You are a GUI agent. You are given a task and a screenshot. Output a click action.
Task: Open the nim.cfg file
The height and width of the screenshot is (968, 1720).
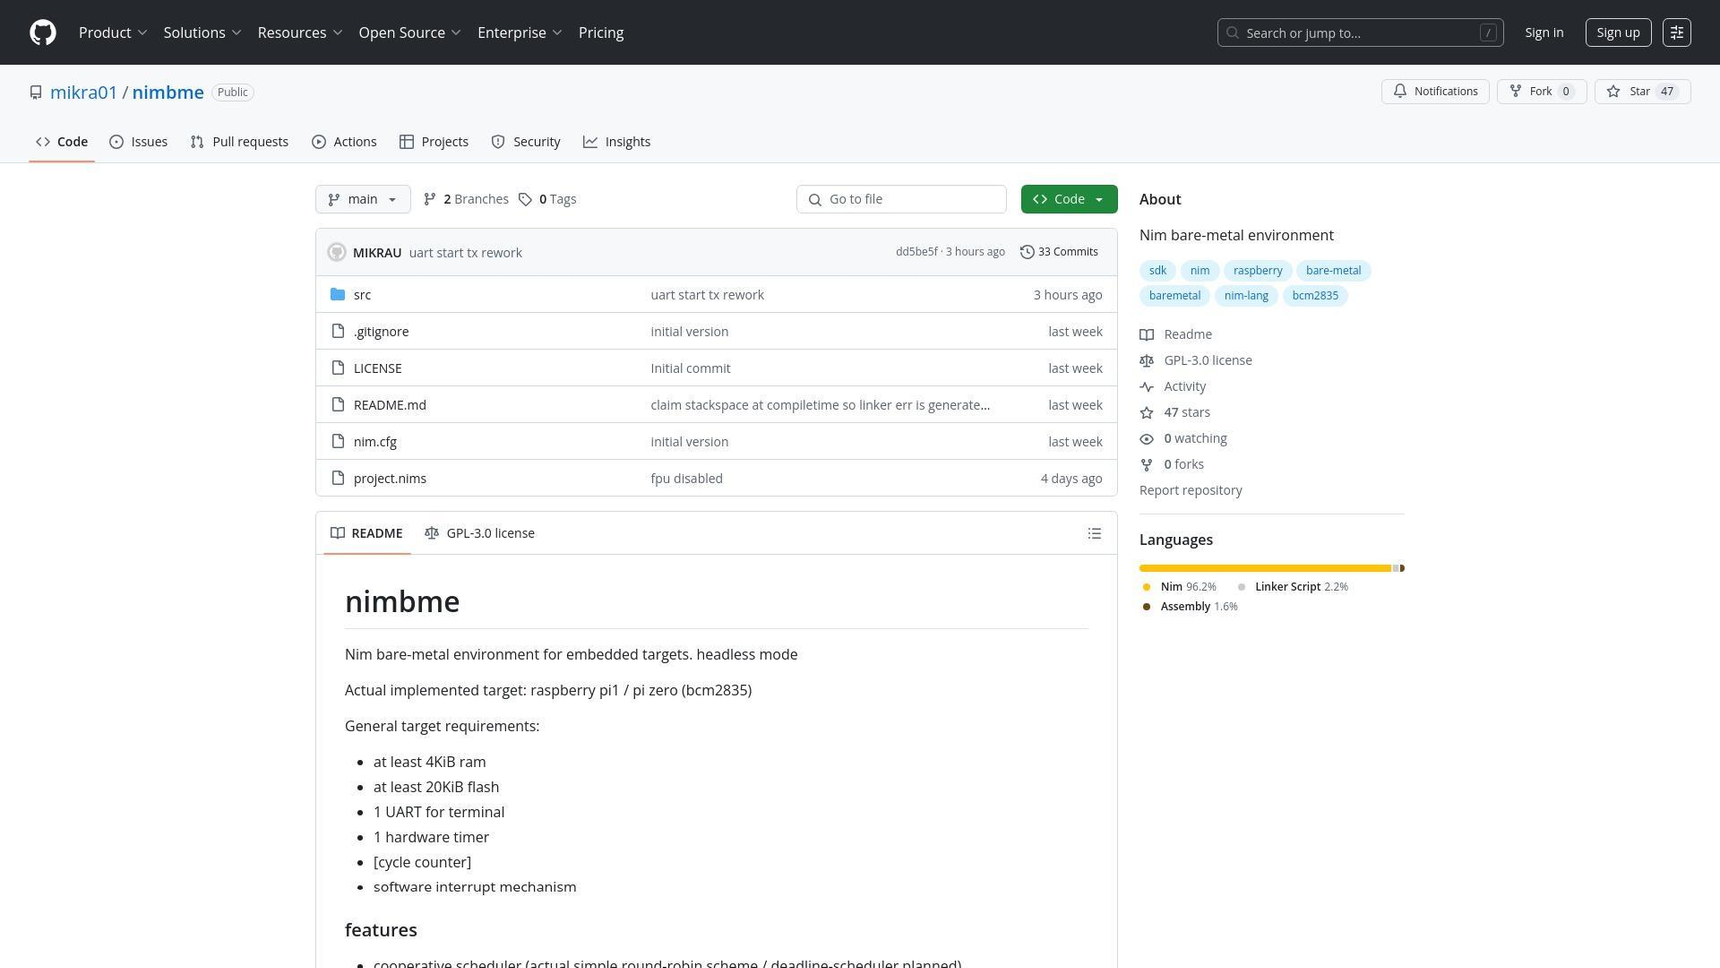tap(375, 441)
